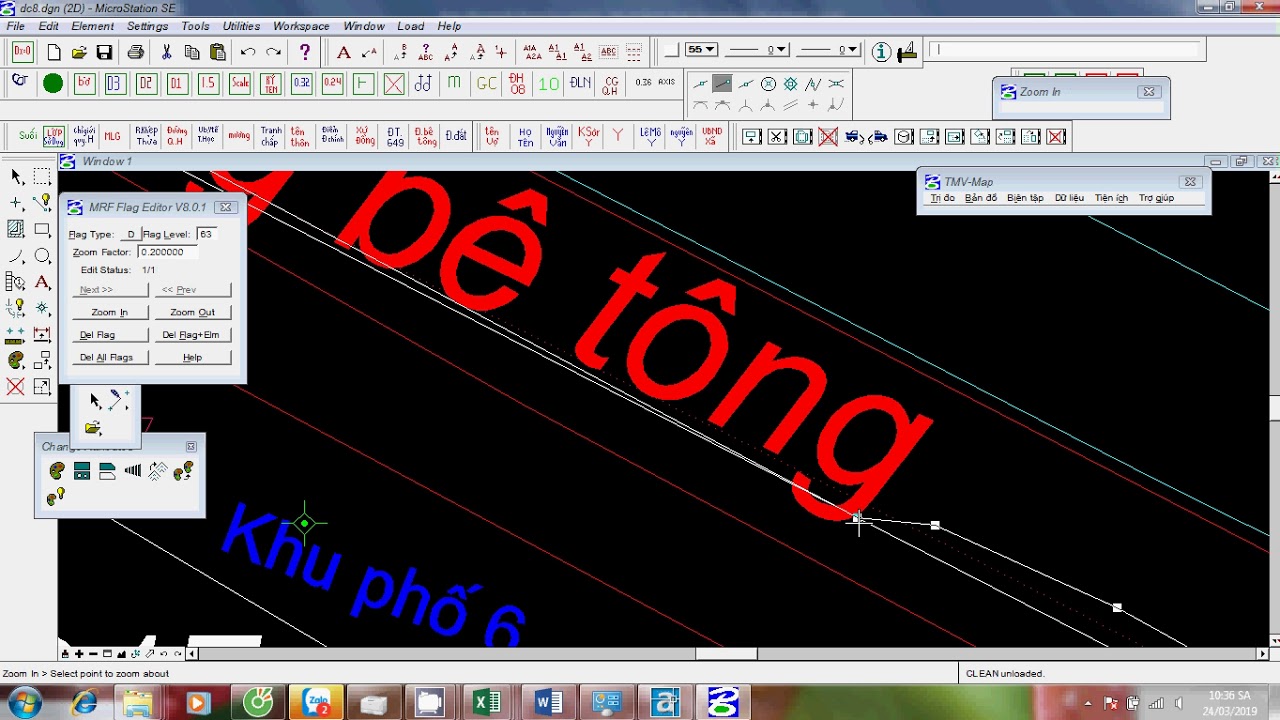Toggle the Flag Type D button

click(130, 234)
